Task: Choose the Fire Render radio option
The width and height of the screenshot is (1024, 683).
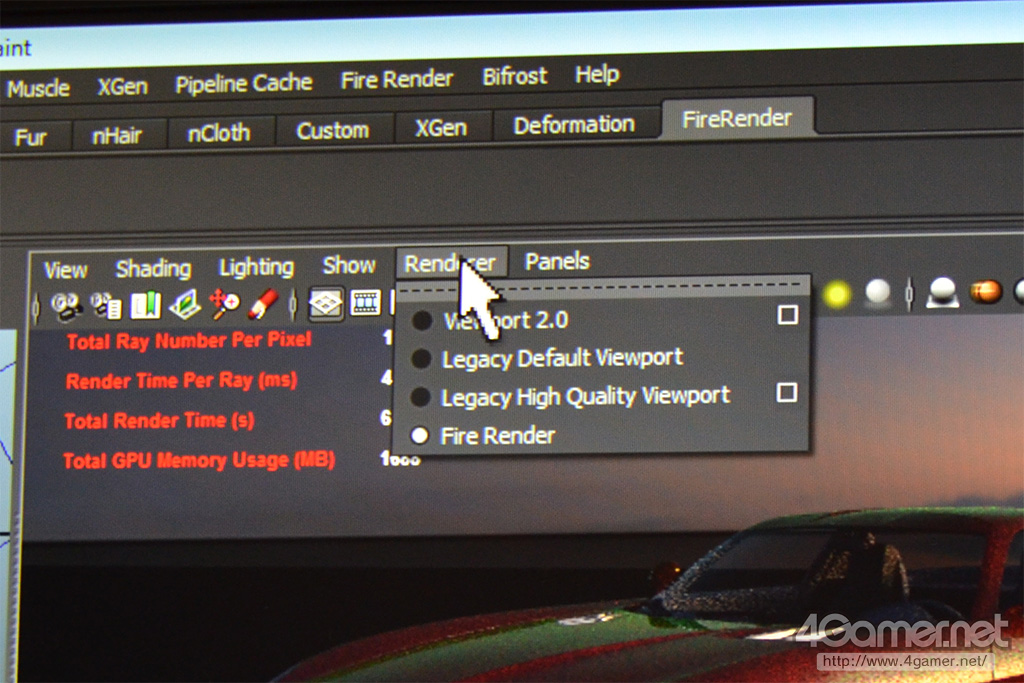Action: coord(497,435)
